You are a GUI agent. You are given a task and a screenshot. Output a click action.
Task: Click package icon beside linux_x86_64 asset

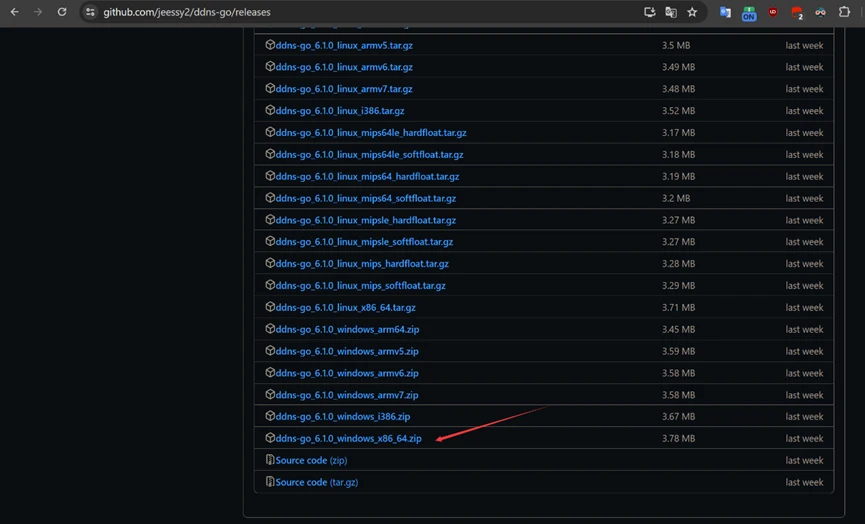point(270,307)
